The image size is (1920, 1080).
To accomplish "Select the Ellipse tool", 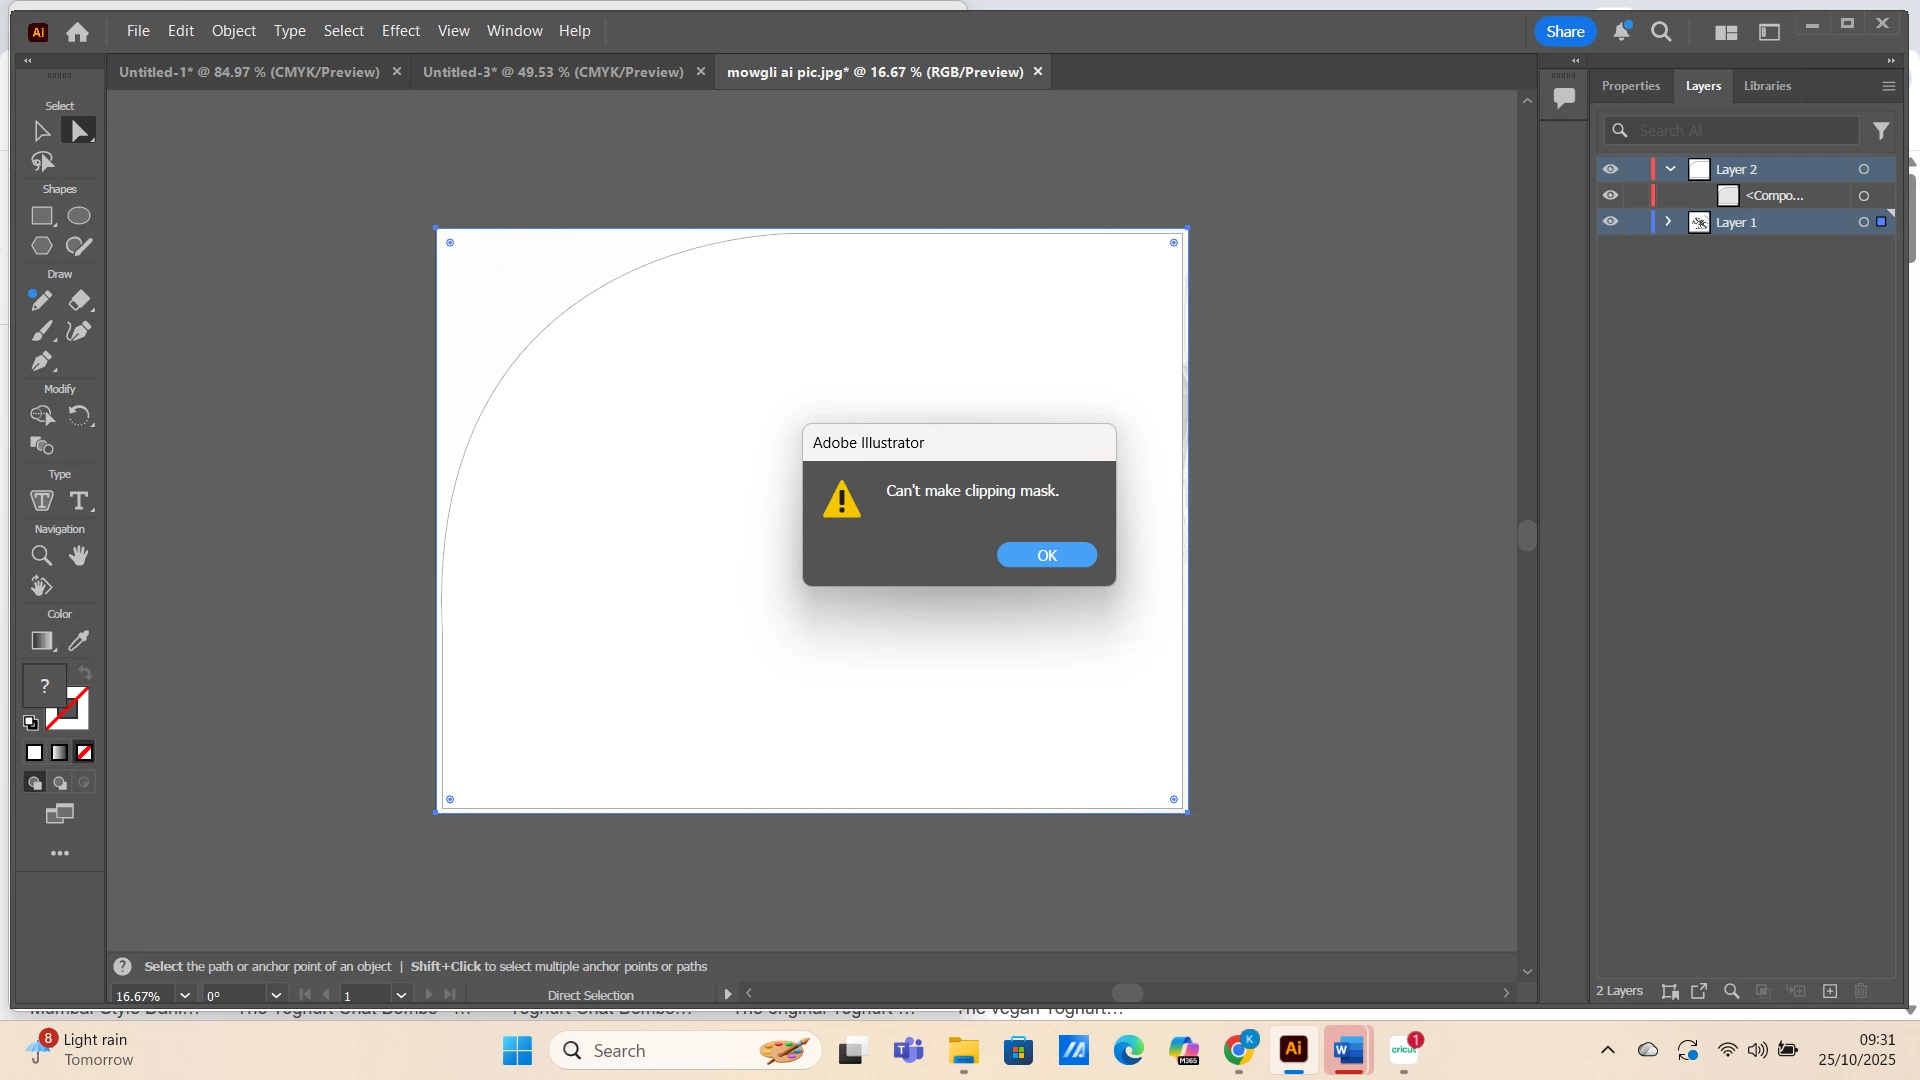I will (x=79, y=216).
